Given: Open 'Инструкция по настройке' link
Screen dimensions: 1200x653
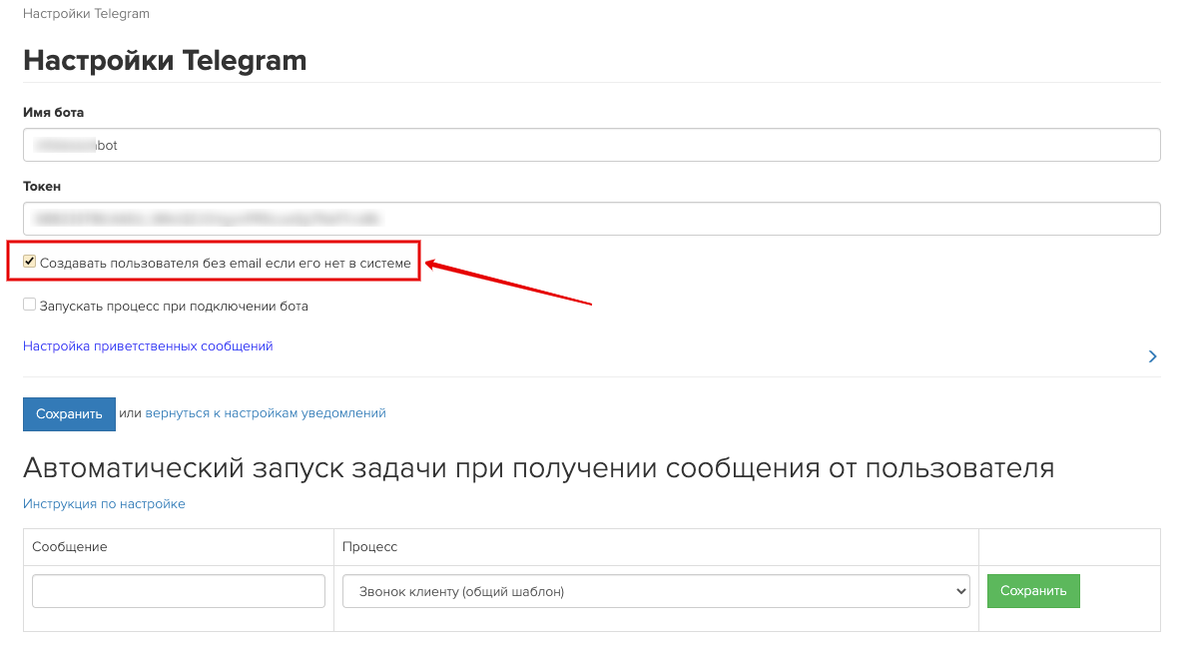Looking at the screenshot, I should (x=104, y=504).
